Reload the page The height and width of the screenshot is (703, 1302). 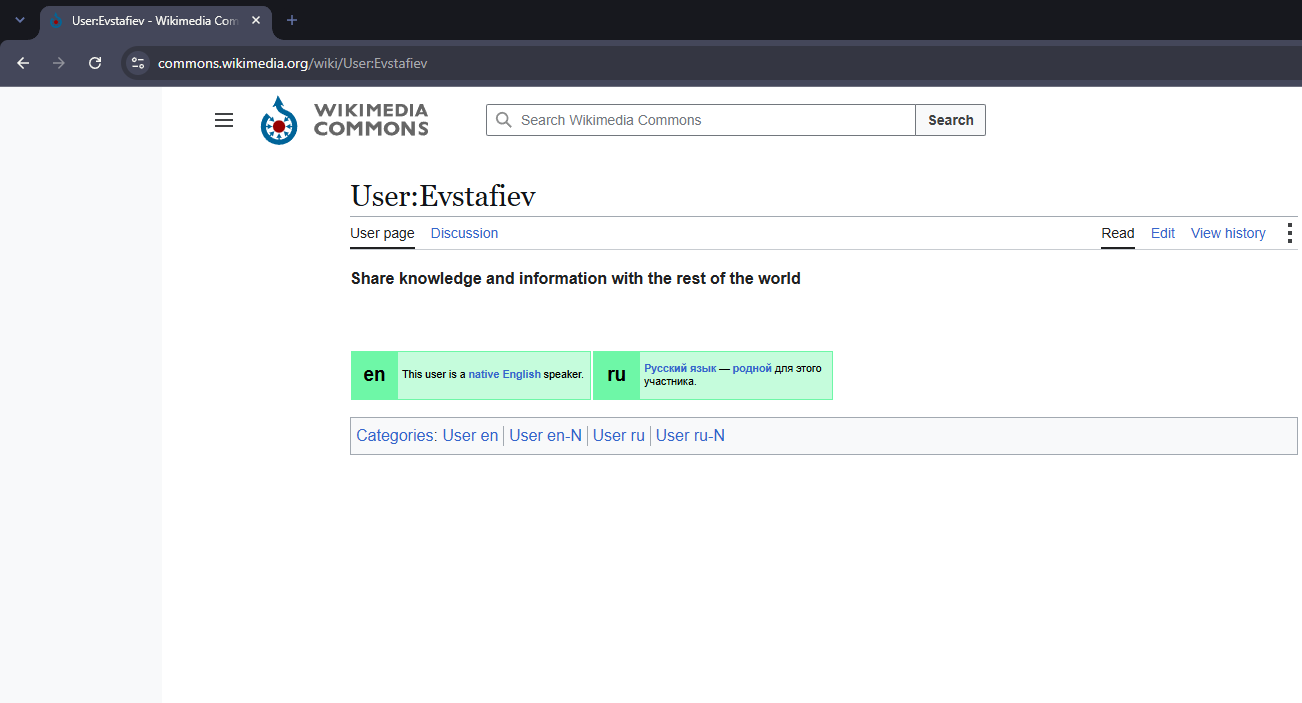click(x=95, y=63)
